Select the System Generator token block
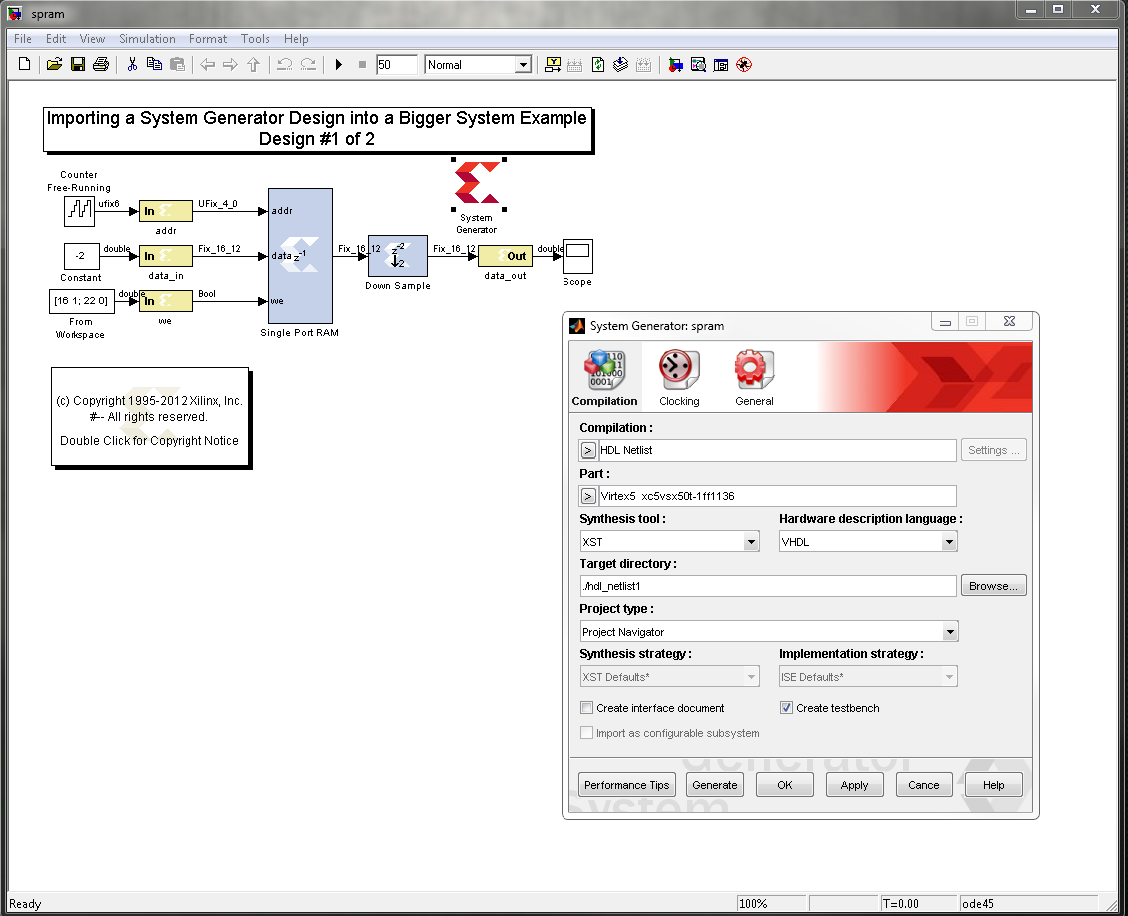Screen dimensions: 1128x916 (x=477, y=184)
